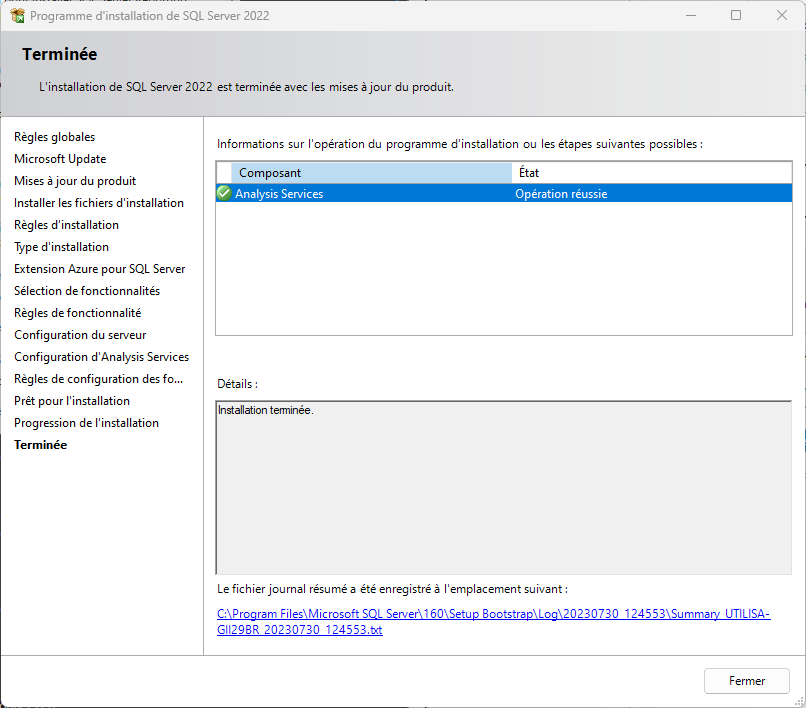Select Extension Azure pour SQL Server step
The width and height of the screenshot is (806, 708).
100,269
